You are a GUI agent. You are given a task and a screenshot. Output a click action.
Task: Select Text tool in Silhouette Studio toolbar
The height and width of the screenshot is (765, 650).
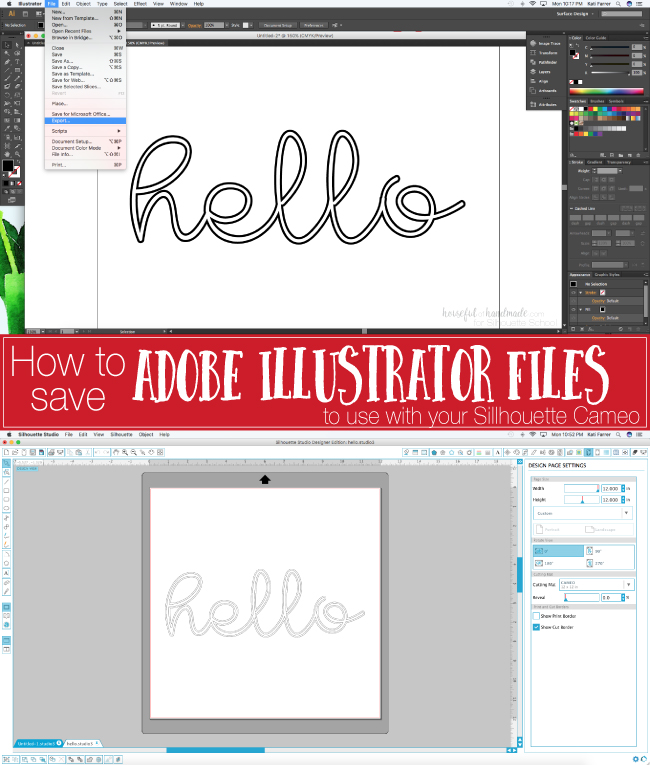click(6, 573)
